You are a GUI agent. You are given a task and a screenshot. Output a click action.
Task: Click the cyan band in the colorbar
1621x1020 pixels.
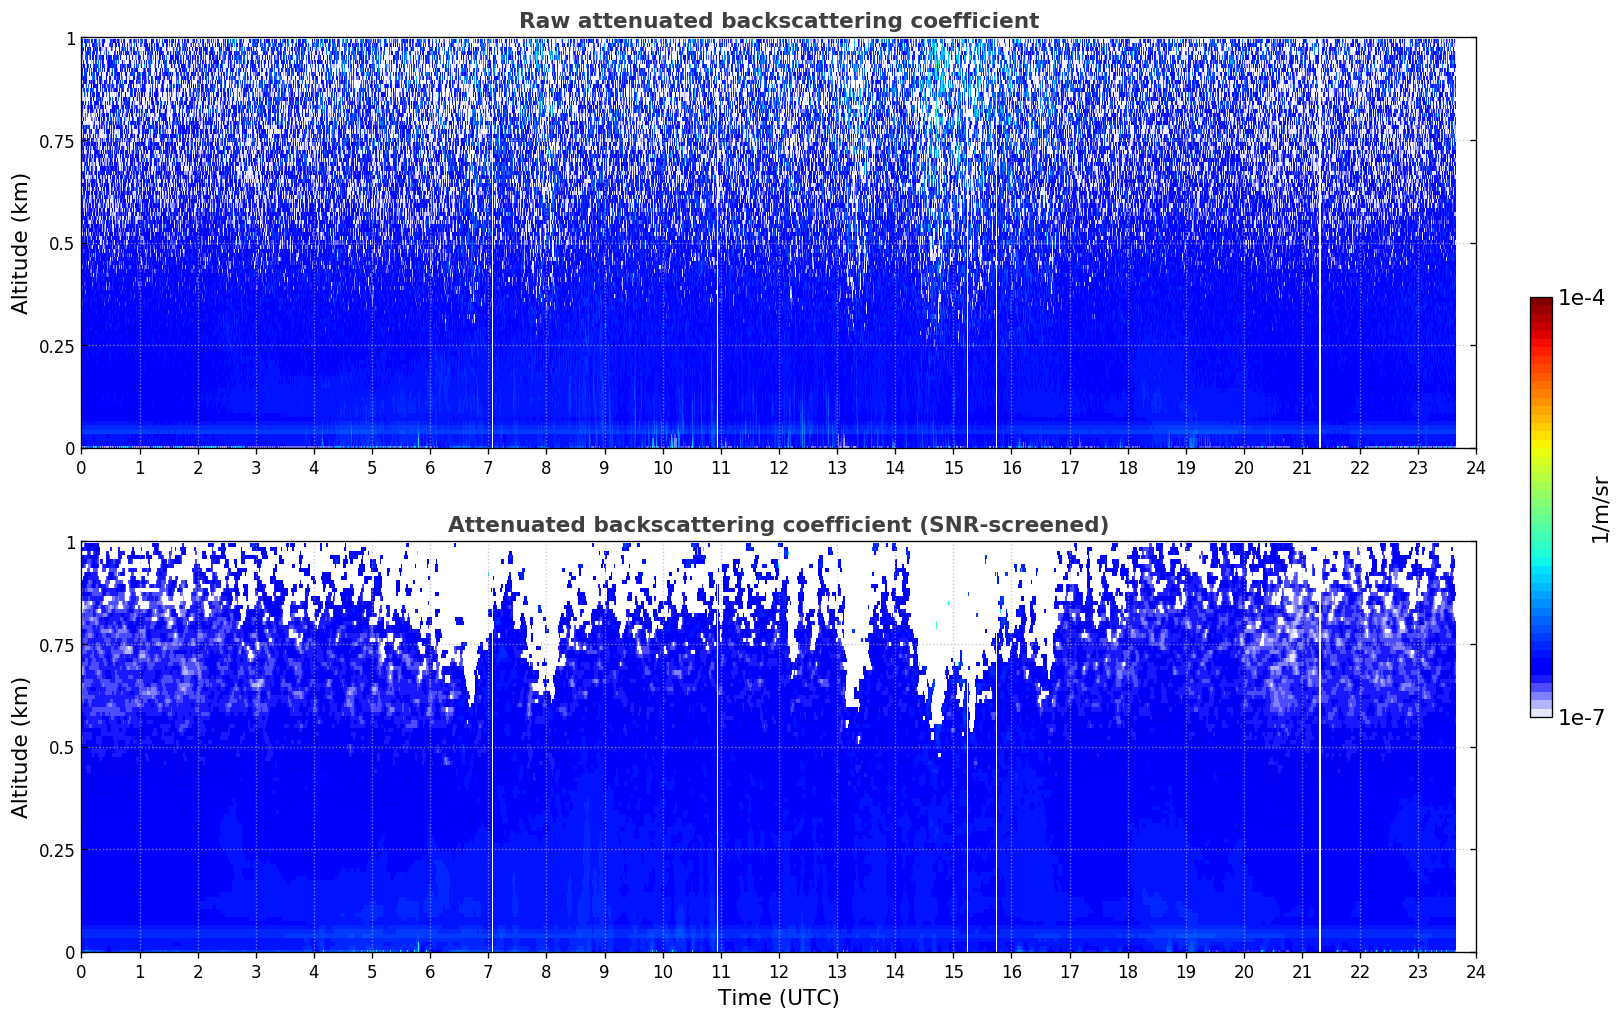1541,570
